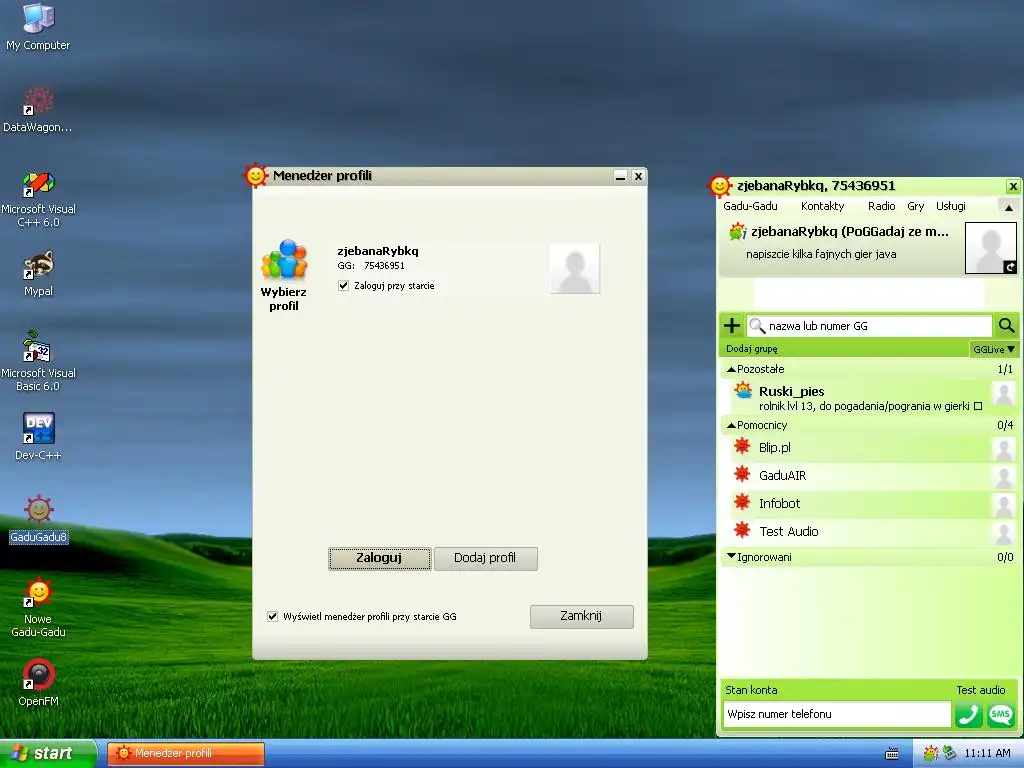Open My Computer desktop icon
The image size is (1024, 768).
click(38, 26)
